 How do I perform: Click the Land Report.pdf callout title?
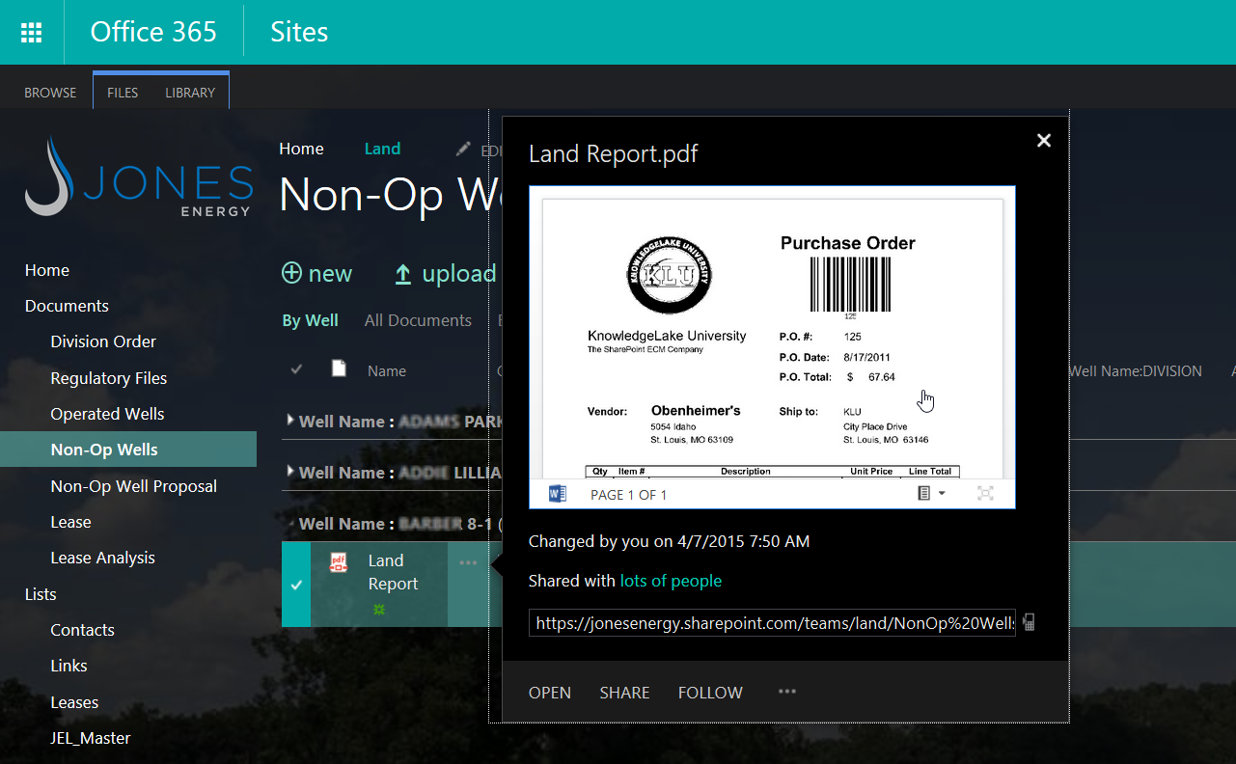coord(613,154)
